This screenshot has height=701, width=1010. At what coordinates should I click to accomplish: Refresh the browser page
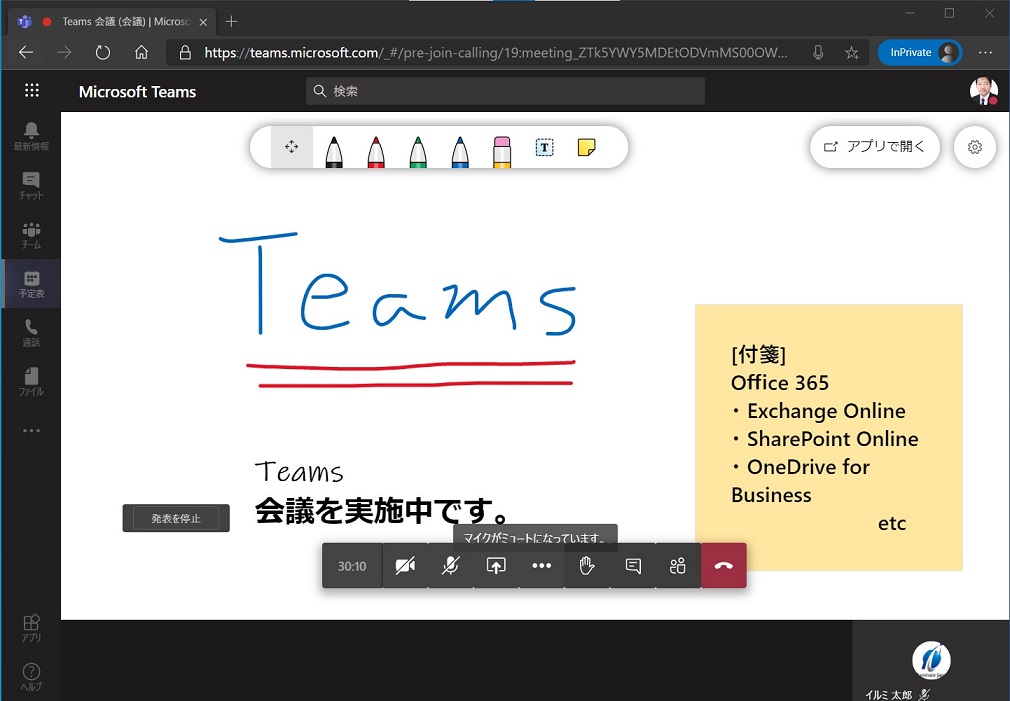pos(102,52)
